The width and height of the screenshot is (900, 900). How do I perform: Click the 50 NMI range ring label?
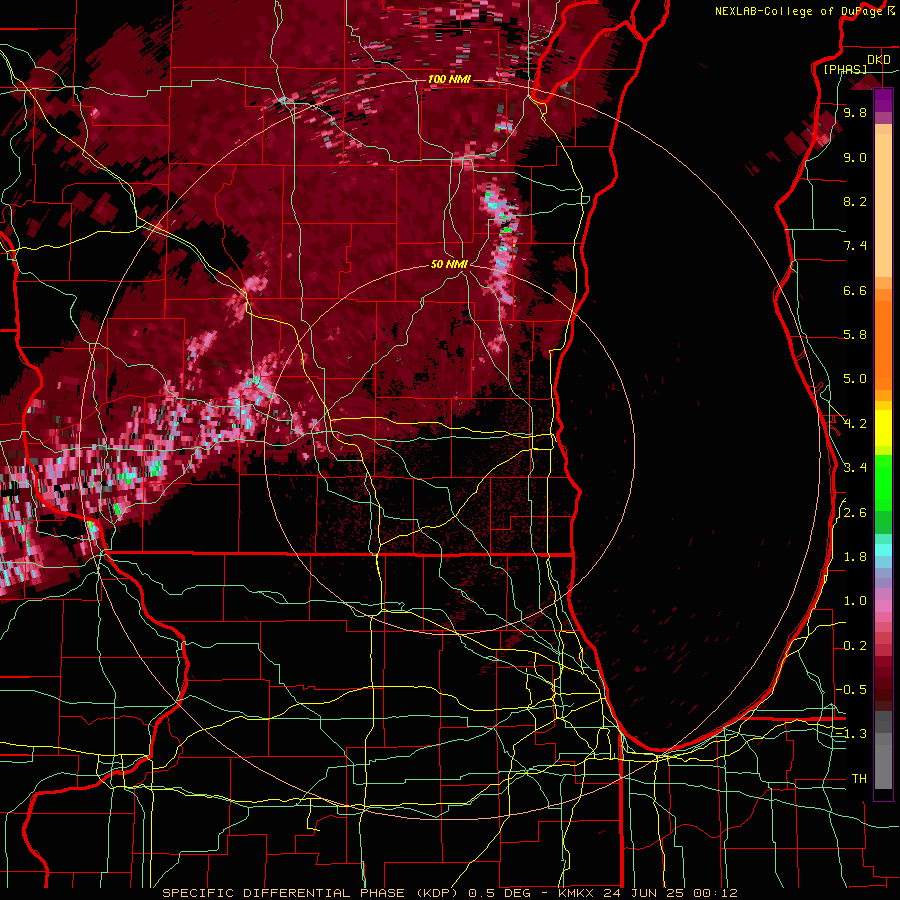[x=449, y=265]
